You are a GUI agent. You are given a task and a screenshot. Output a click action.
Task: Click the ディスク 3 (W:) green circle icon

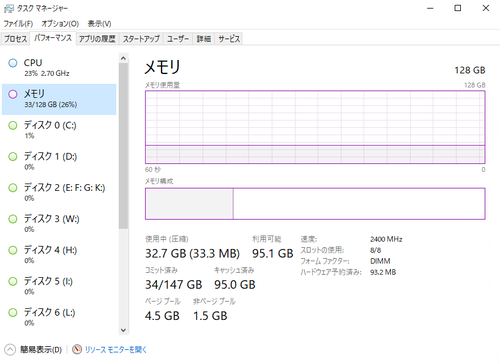(13, 219)
